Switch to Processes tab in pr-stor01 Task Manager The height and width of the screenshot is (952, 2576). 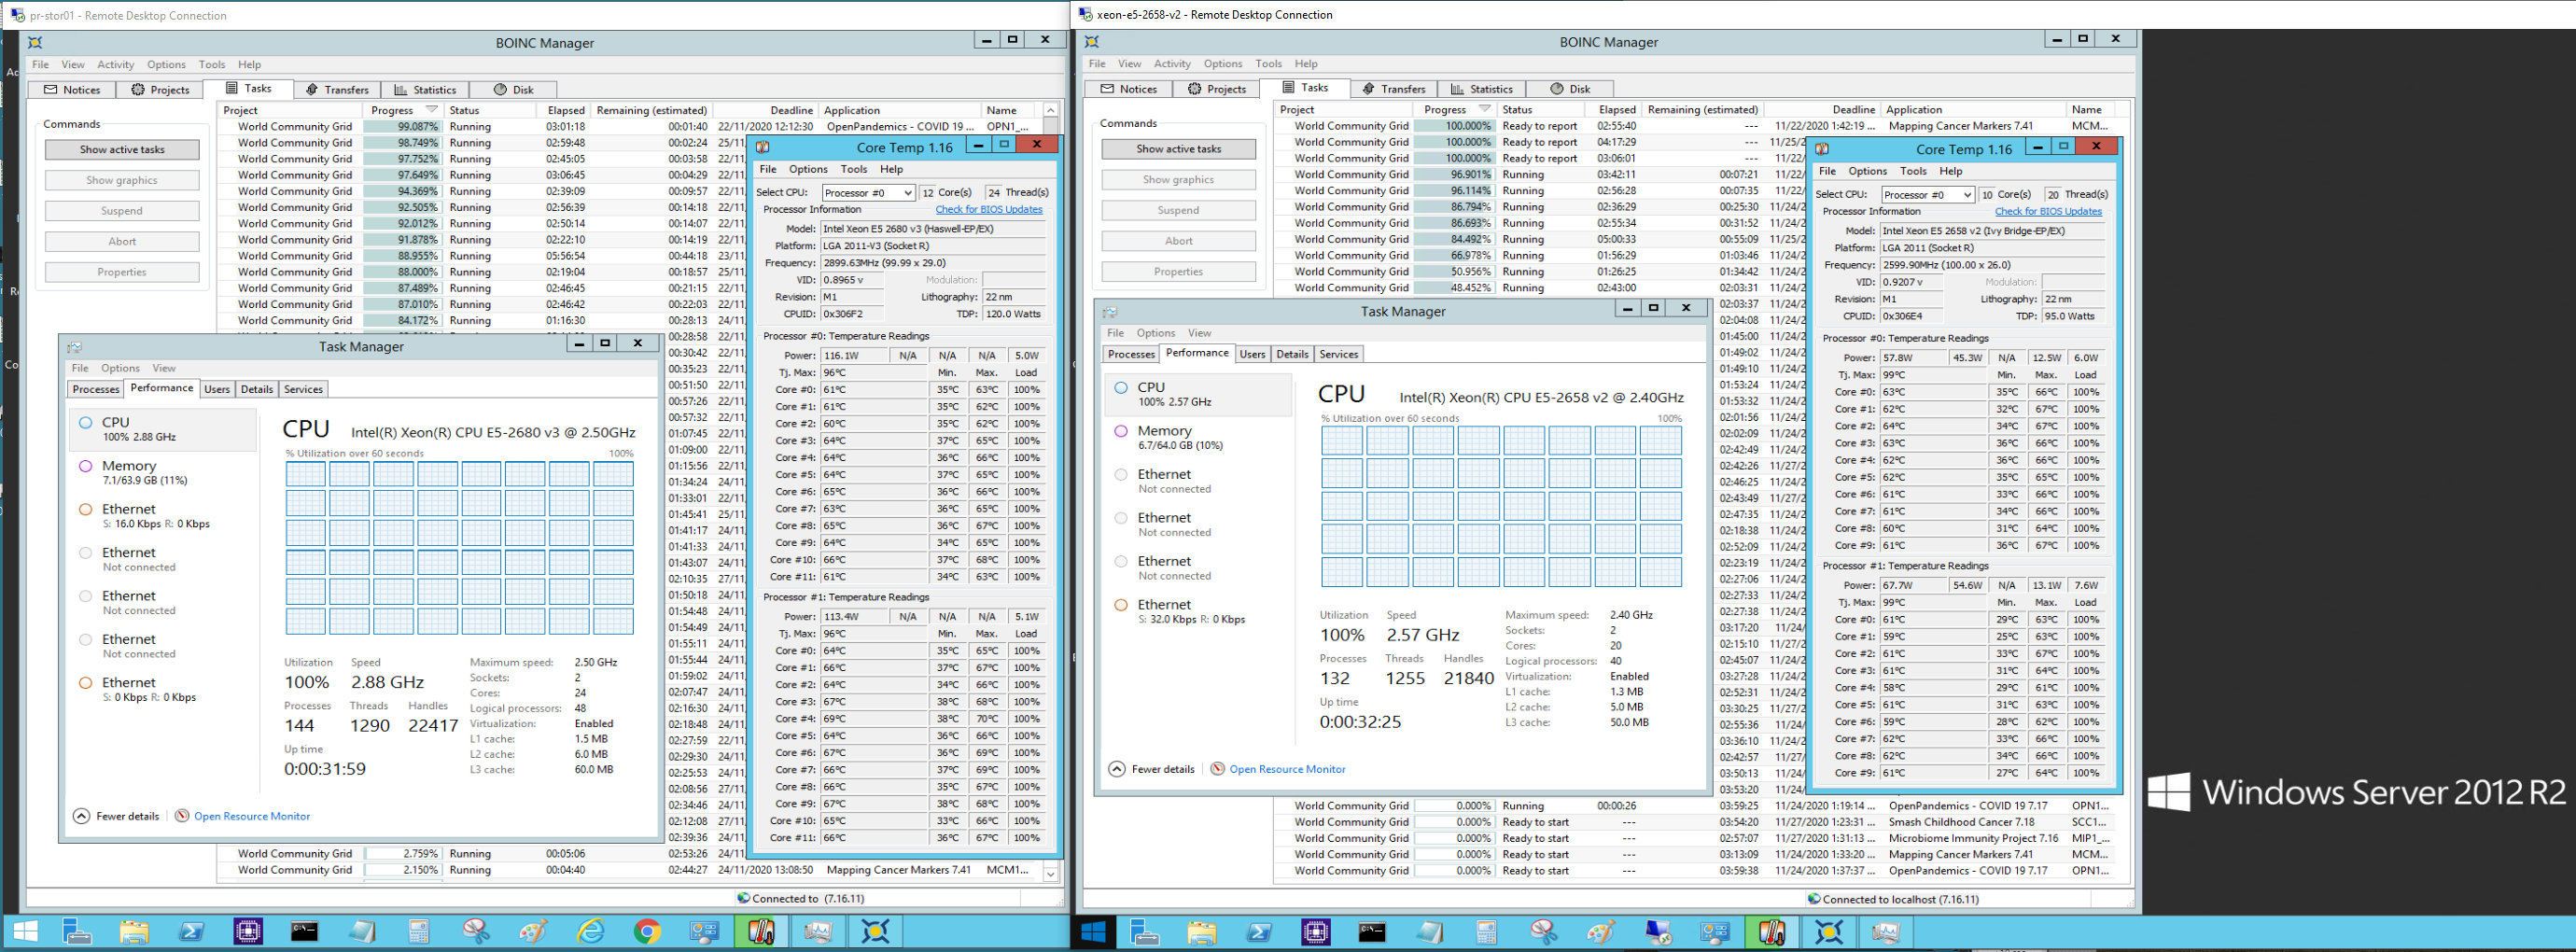(x=96, y=389)
